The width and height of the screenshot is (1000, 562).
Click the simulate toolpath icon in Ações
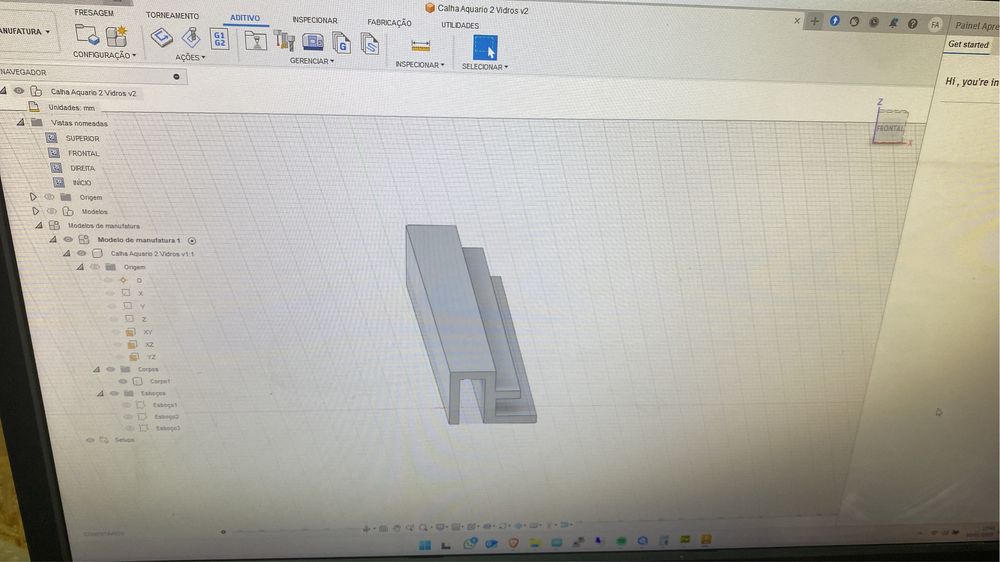pyautogui.click(x=162, y=38)
